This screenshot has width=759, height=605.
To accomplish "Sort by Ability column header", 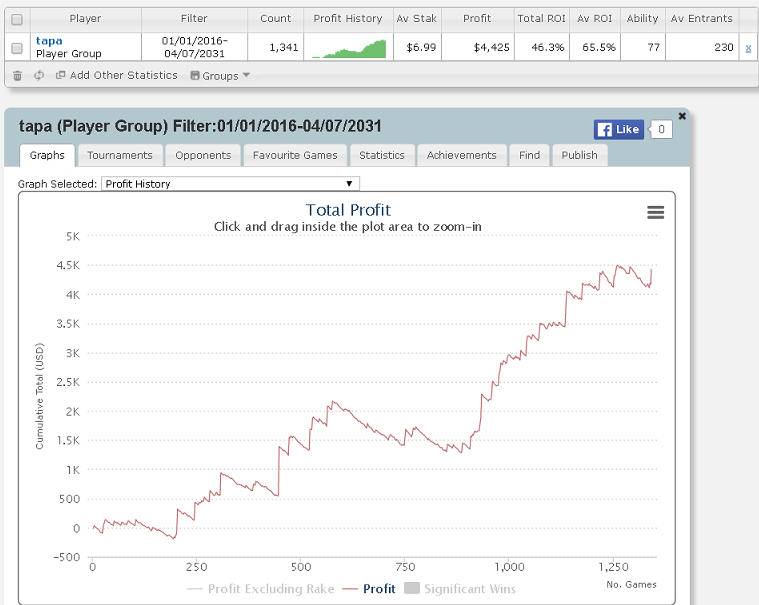I will tap(642, 19).
